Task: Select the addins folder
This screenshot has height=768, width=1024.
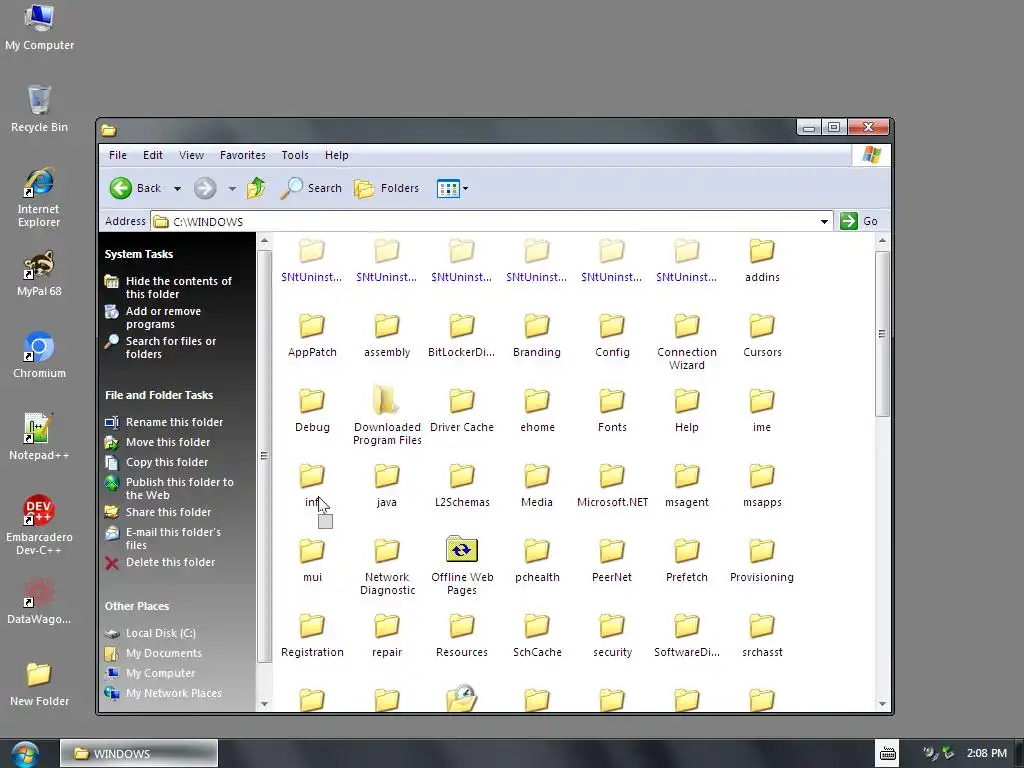Action: [x=762, y=261]
